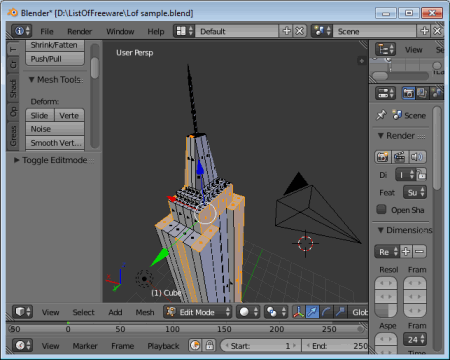Open the Frame menu
Screen dimensions: 450x360
click(x=122, y=346)
